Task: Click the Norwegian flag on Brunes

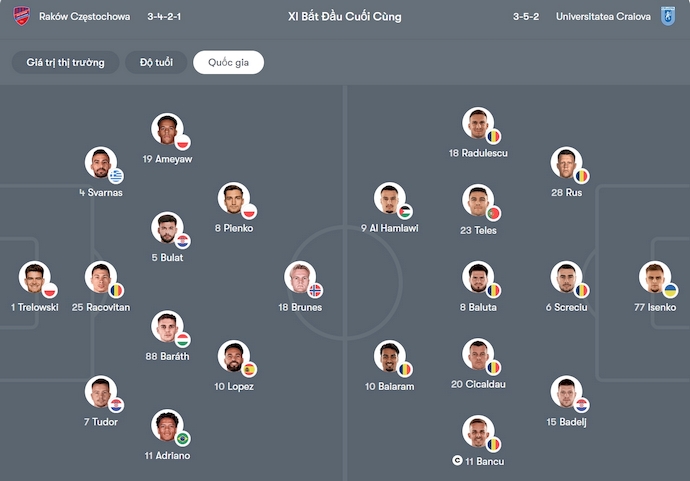Action: click(x=316, y=290)
